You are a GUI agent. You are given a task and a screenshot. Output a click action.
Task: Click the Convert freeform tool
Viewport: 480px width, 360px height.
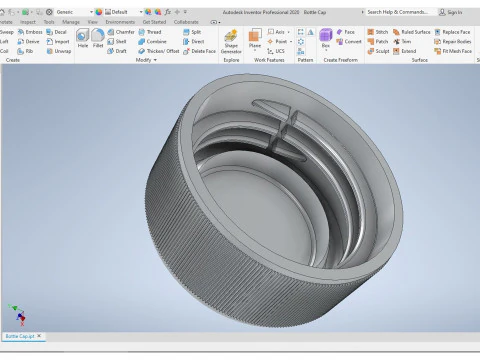click(349, 42)
